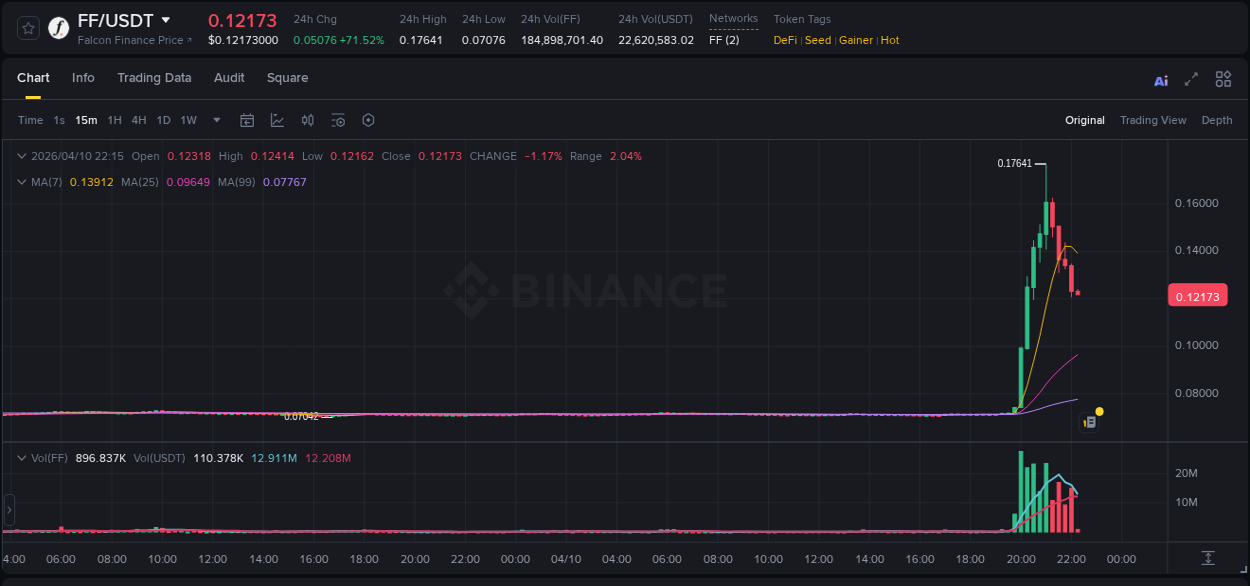Collapse the Vol(FF) volume panel
Screen dimensions: 1250x586
point(22,457)
